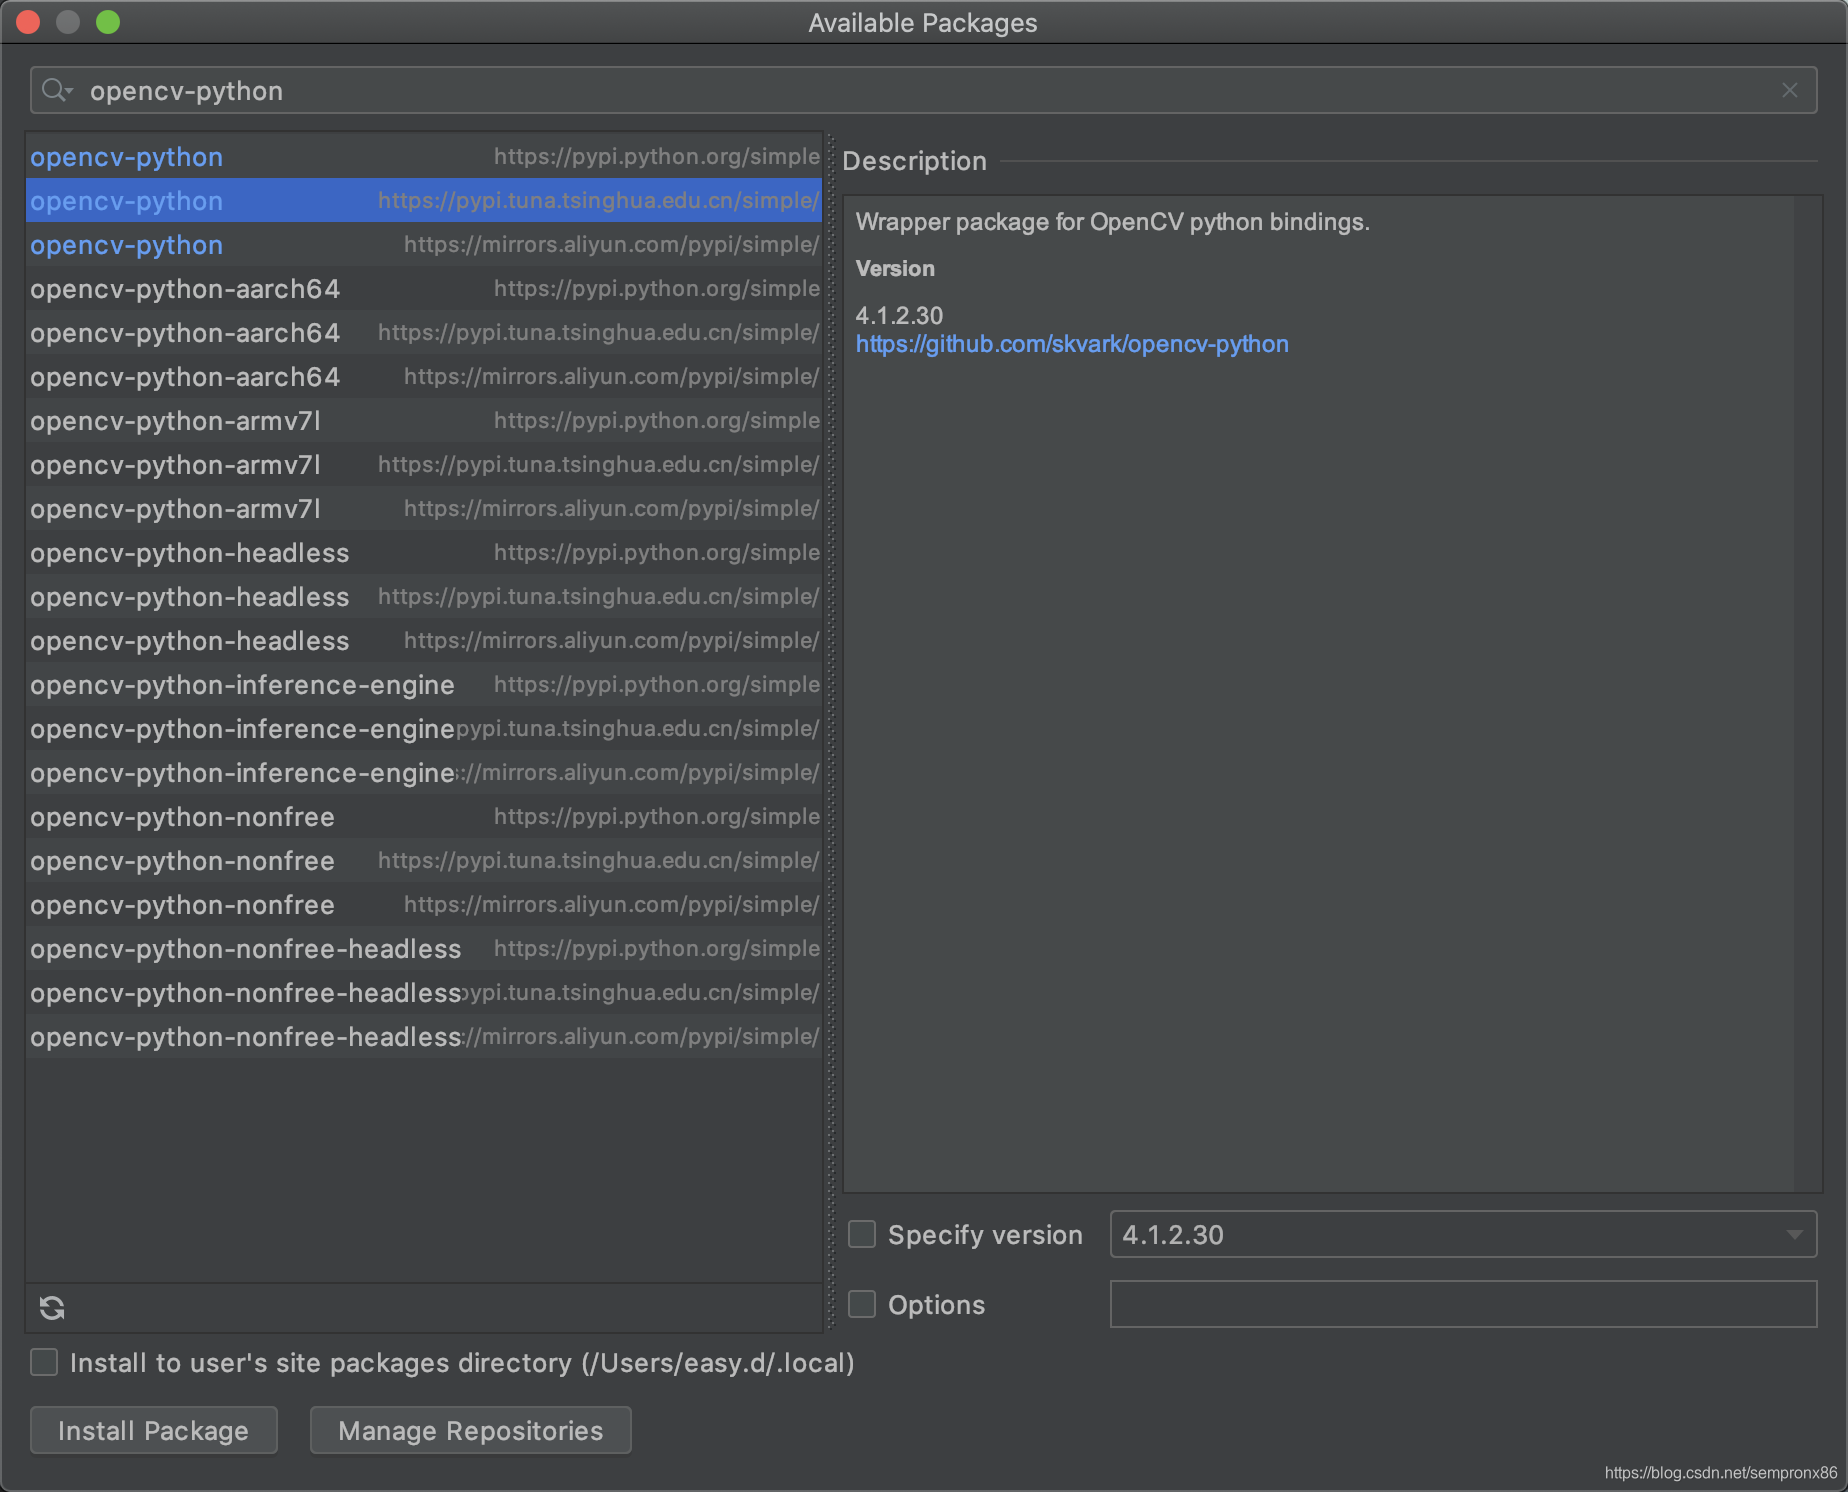Select opencv-python-headless from aliyun mirror

(424, 641)
